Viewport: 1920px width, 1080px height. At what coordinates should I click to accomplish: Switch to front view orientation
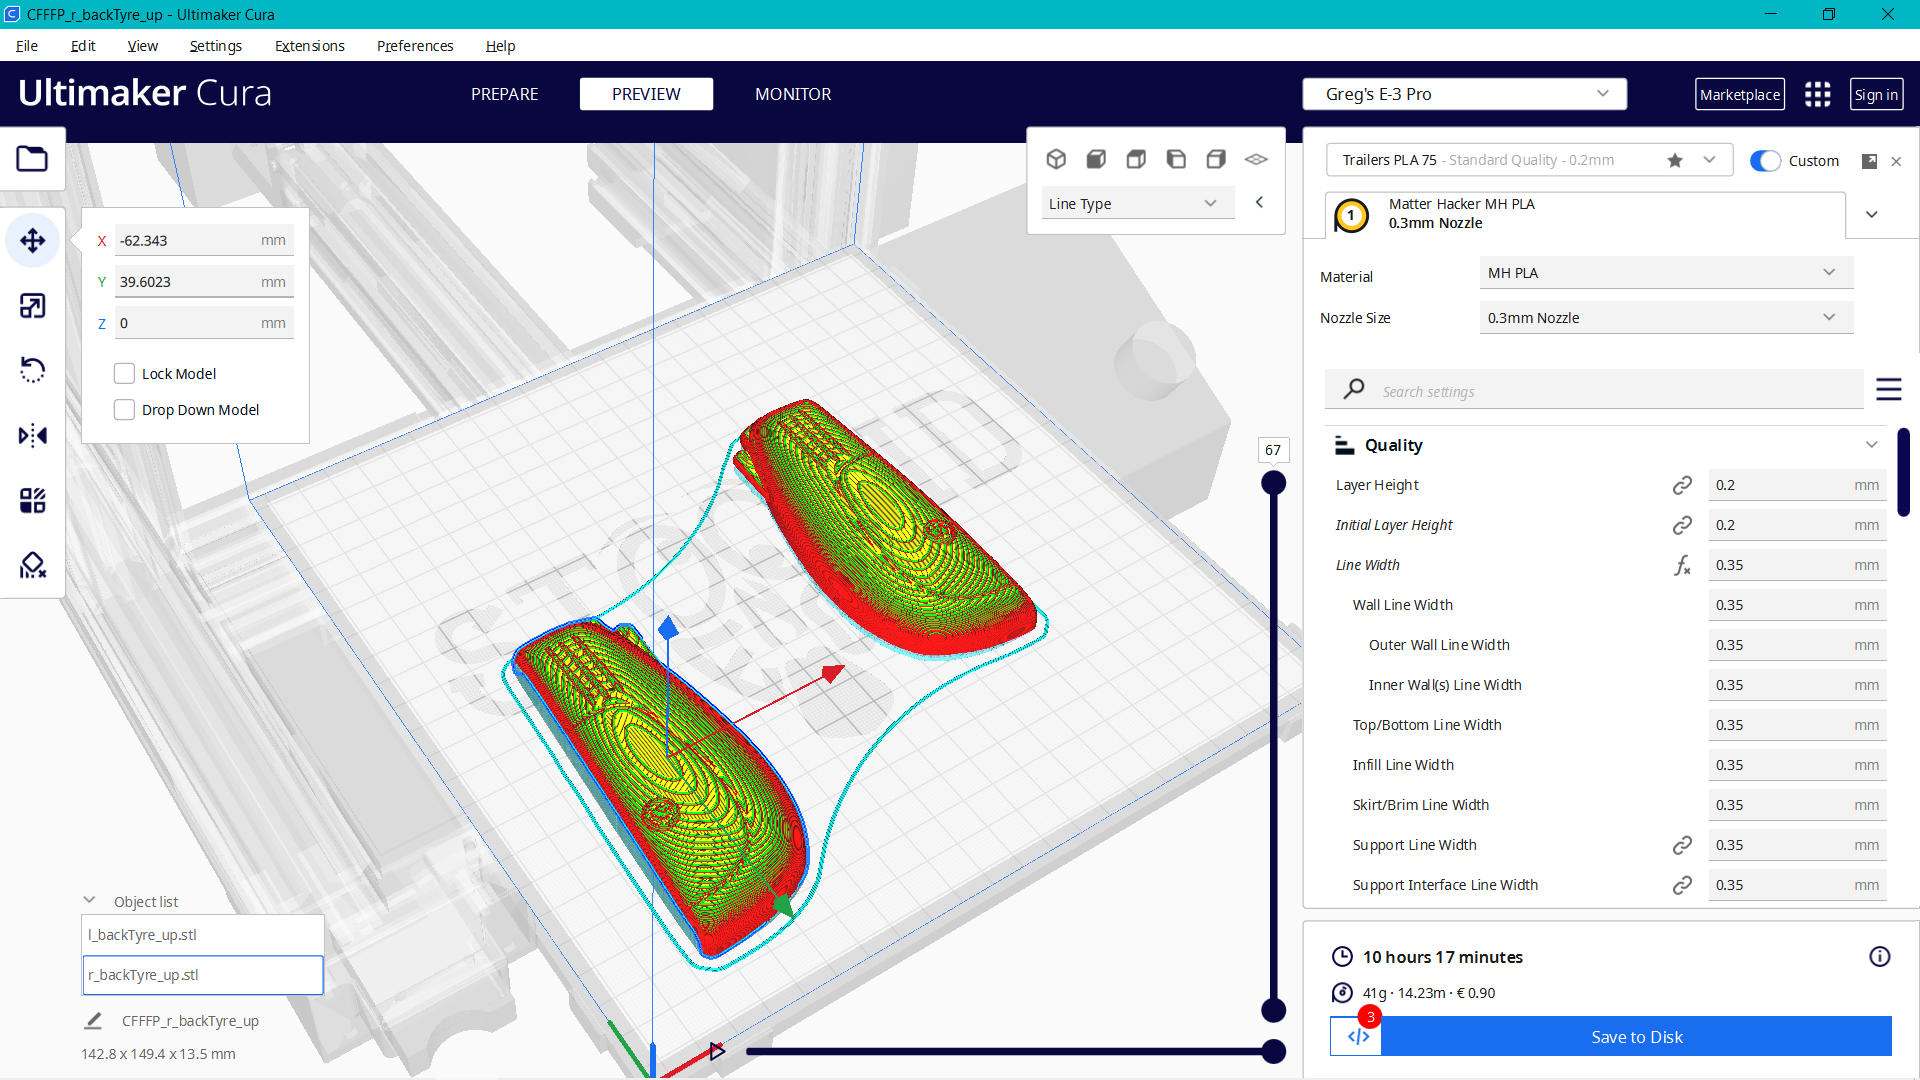coord(1097,159)
